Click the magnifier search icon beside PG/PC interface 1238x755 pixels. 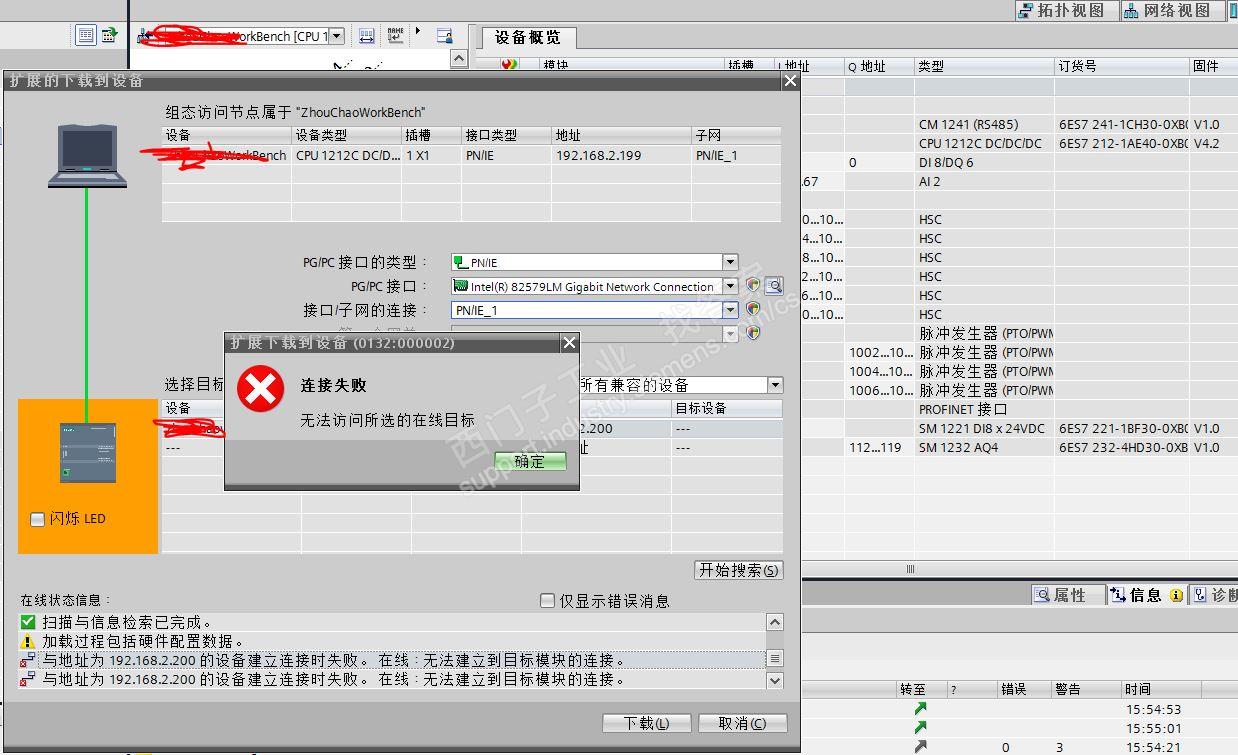(x=773, y=286)
